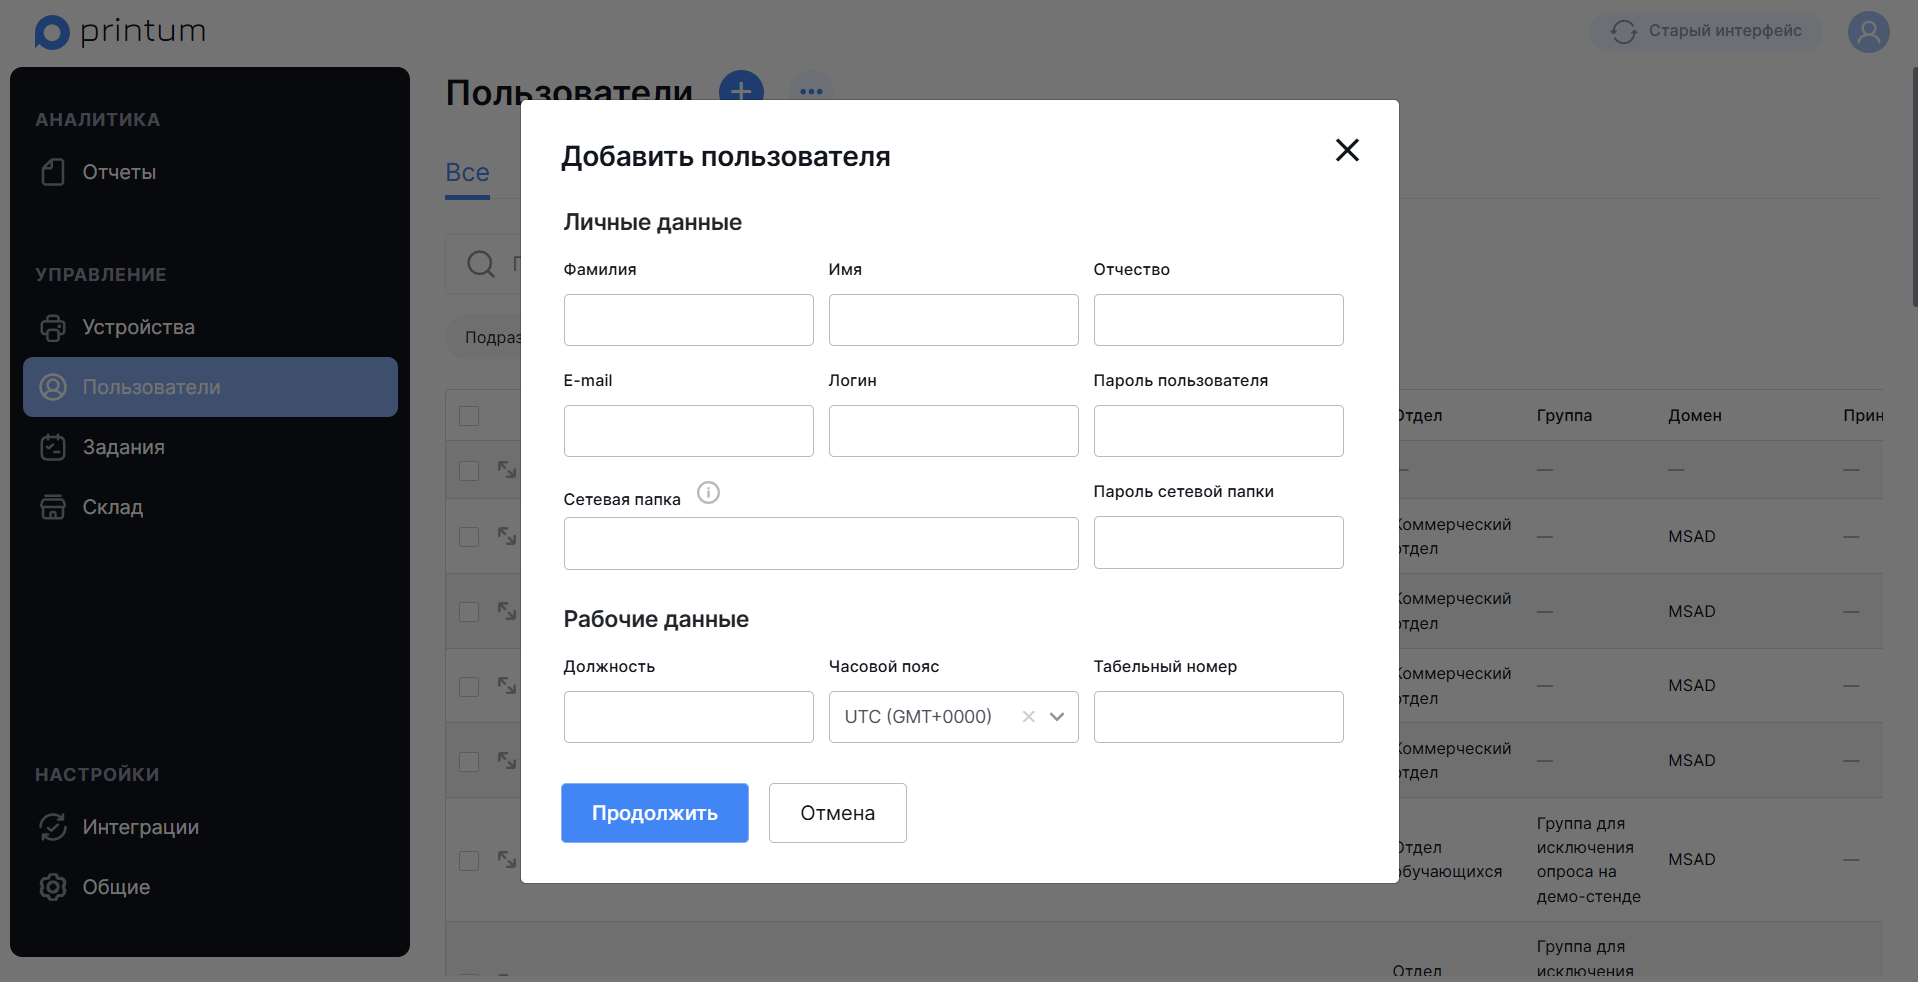Switch to the Все tab
Screen dimensions: 1918x982
pyautogui.click(x=467, y=172)
